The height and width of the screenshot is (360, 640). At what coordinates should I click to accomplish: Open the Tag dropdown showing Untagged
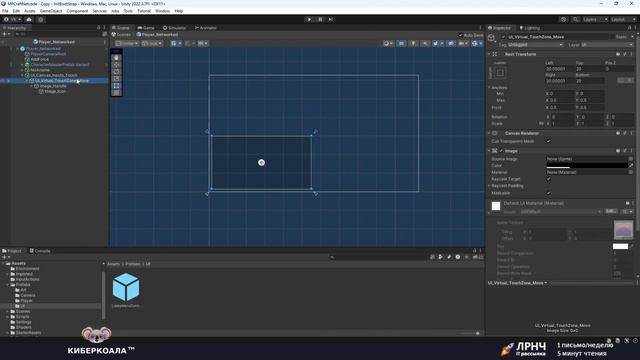tap(536, 44)
